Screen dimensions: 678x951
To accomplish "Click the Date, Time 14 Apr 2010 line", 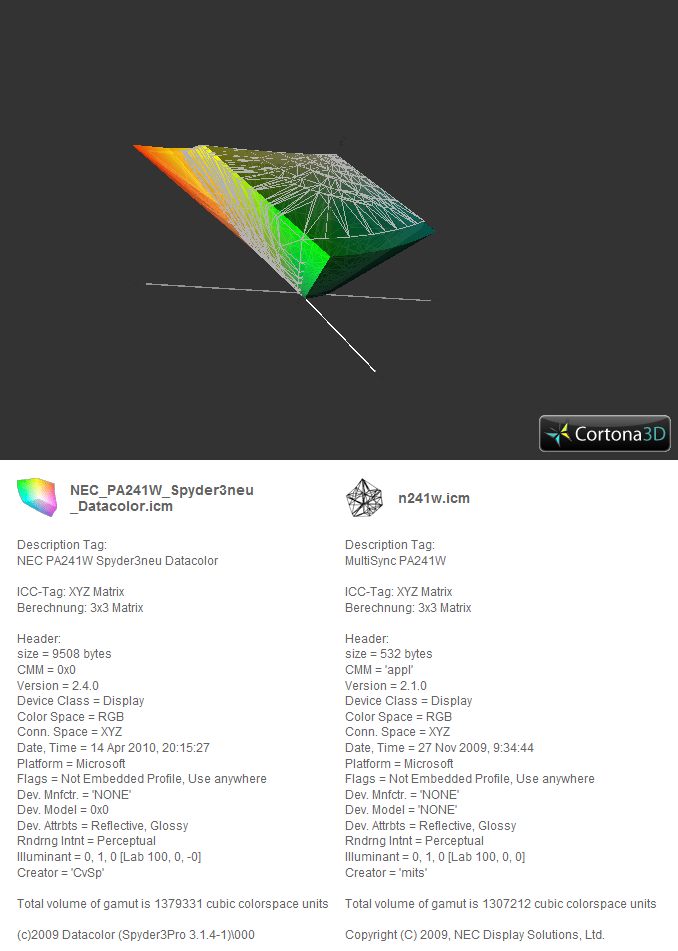I will tap(113, 748).
